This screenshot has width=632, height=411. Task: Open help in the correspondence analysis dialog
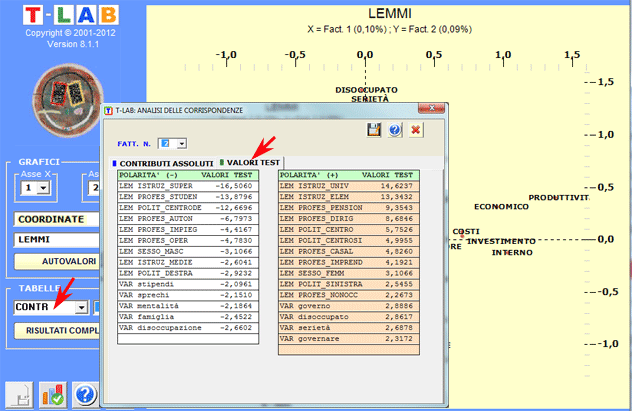(395, 130)
